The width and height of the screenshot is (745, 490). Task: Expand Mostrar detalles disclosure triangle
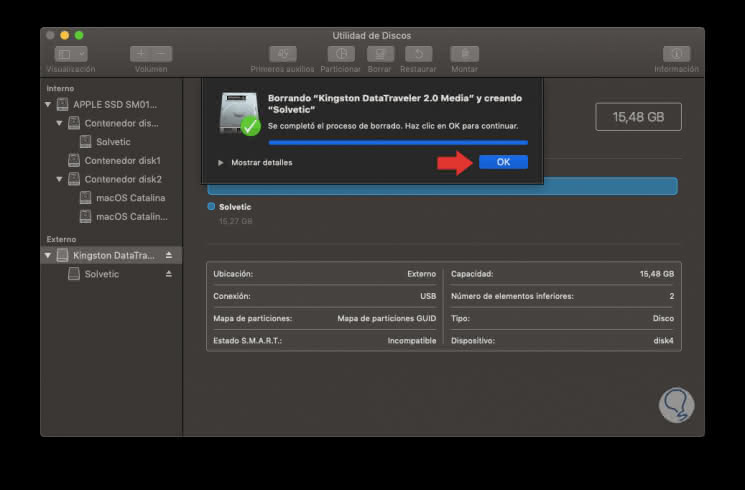pos(221,162)
